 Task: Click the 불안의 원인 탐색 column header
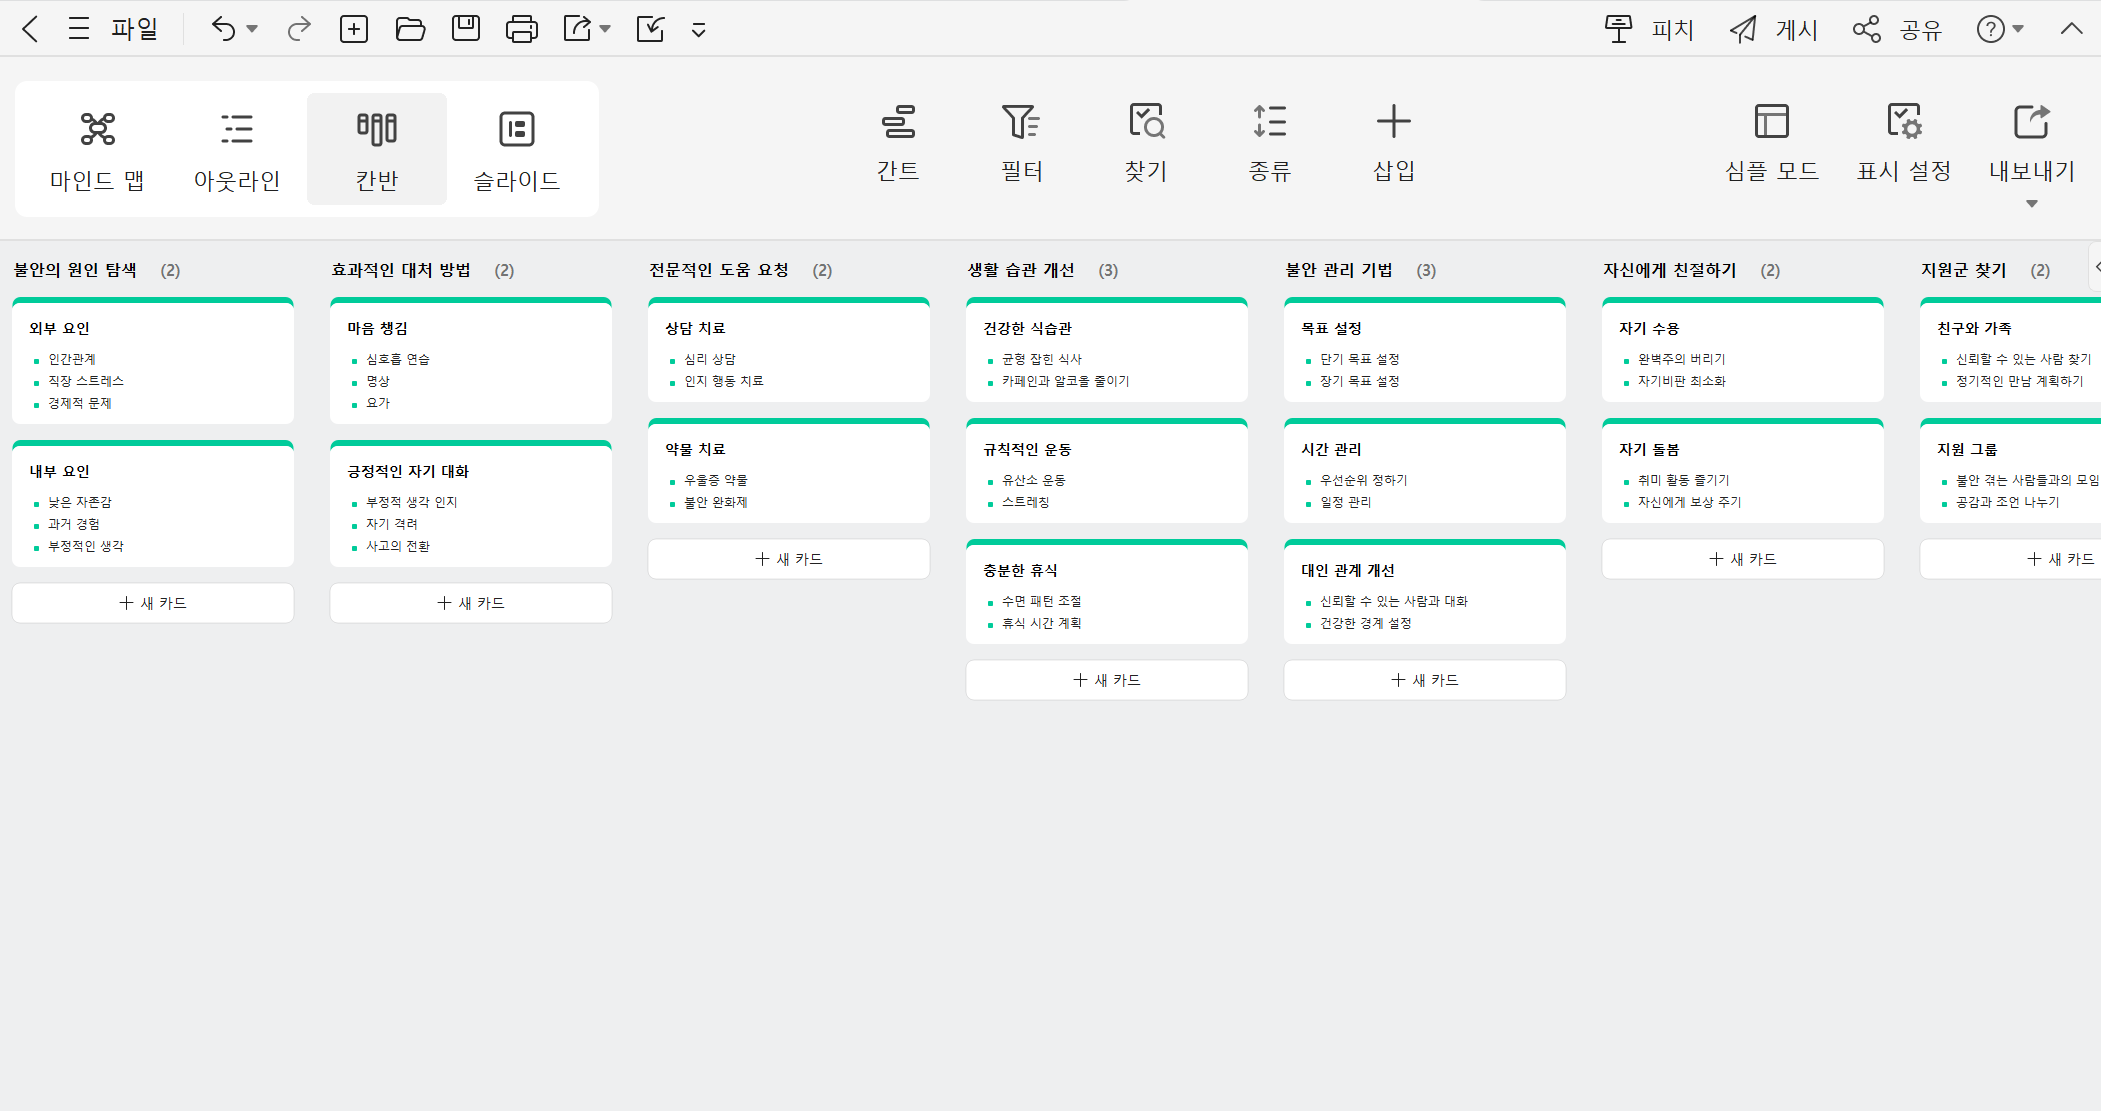pyautogui.click(x=75, y=270)
